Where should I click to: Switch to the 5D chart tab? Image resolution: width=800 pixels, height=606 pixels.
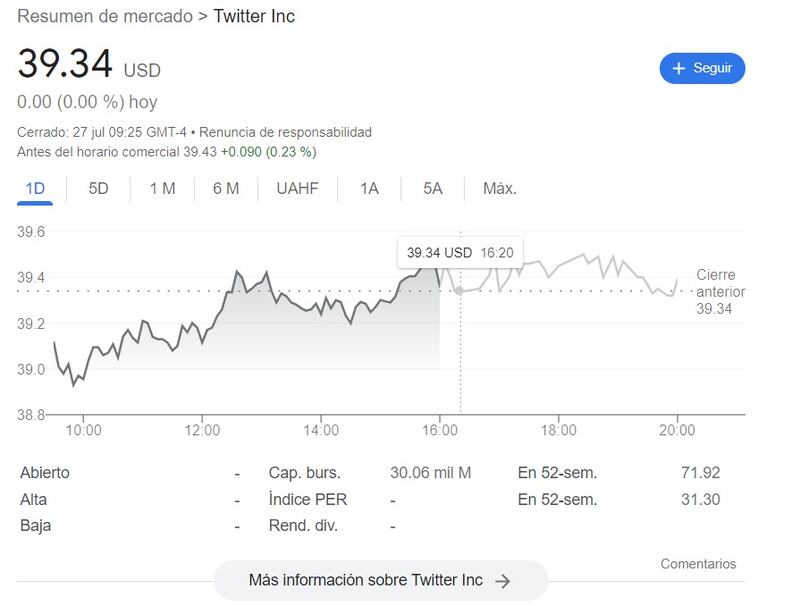coord(98,189)
